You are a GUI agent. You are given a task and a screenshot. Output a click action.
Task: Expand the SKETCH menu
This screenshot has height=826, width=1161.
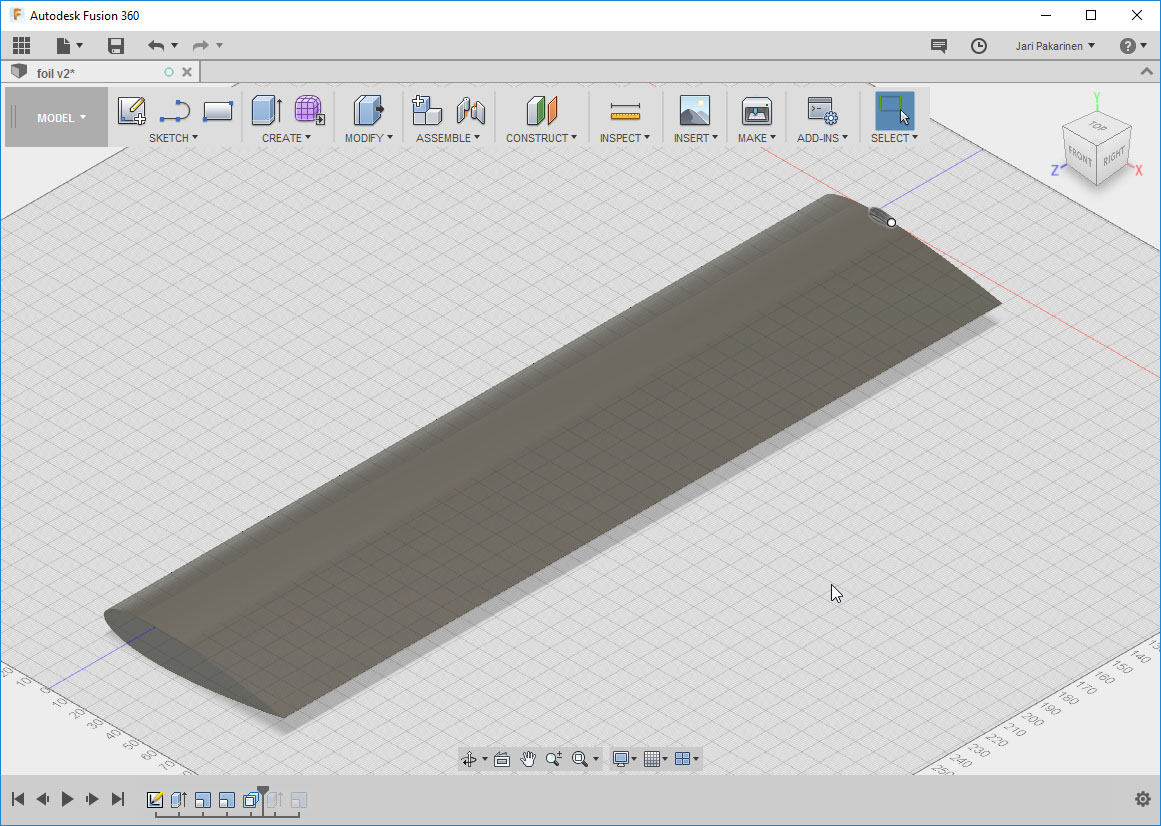(x=173, y=138)
